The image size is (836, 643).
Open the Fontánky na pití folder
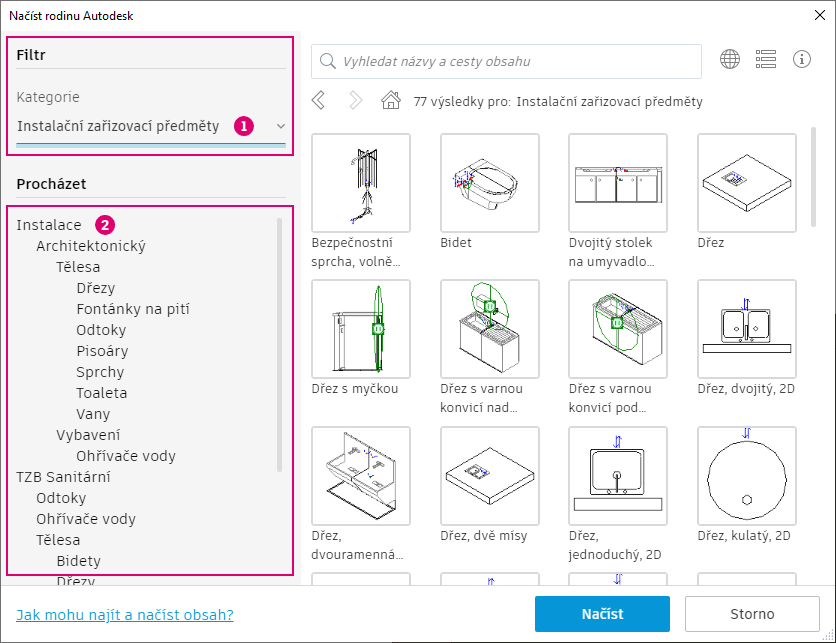point(133,309)
